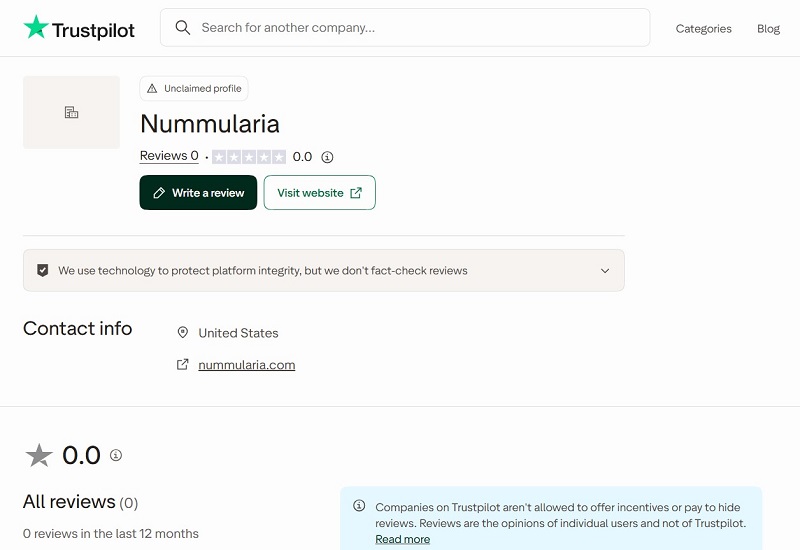This screenshot has width=800, height=550.
Task: Show info next to the 0.0 header rating
Action: pos(327,157)
